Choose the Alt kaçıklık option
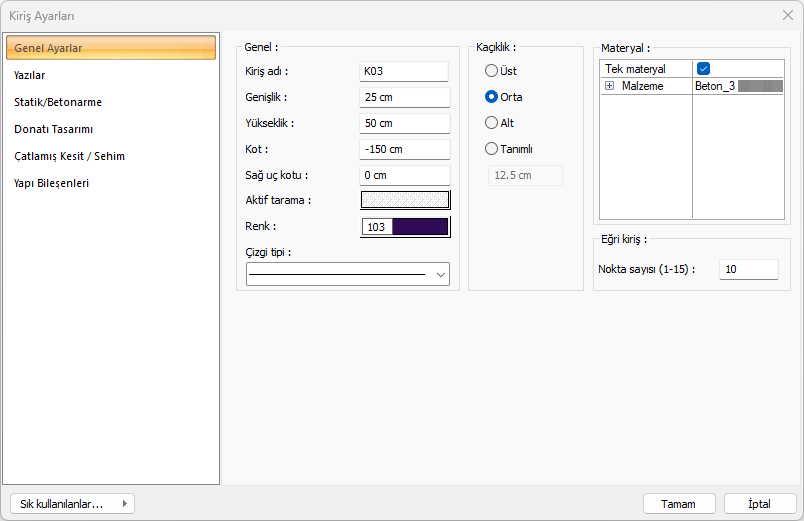The image size is (804, 521). (491, 123)
